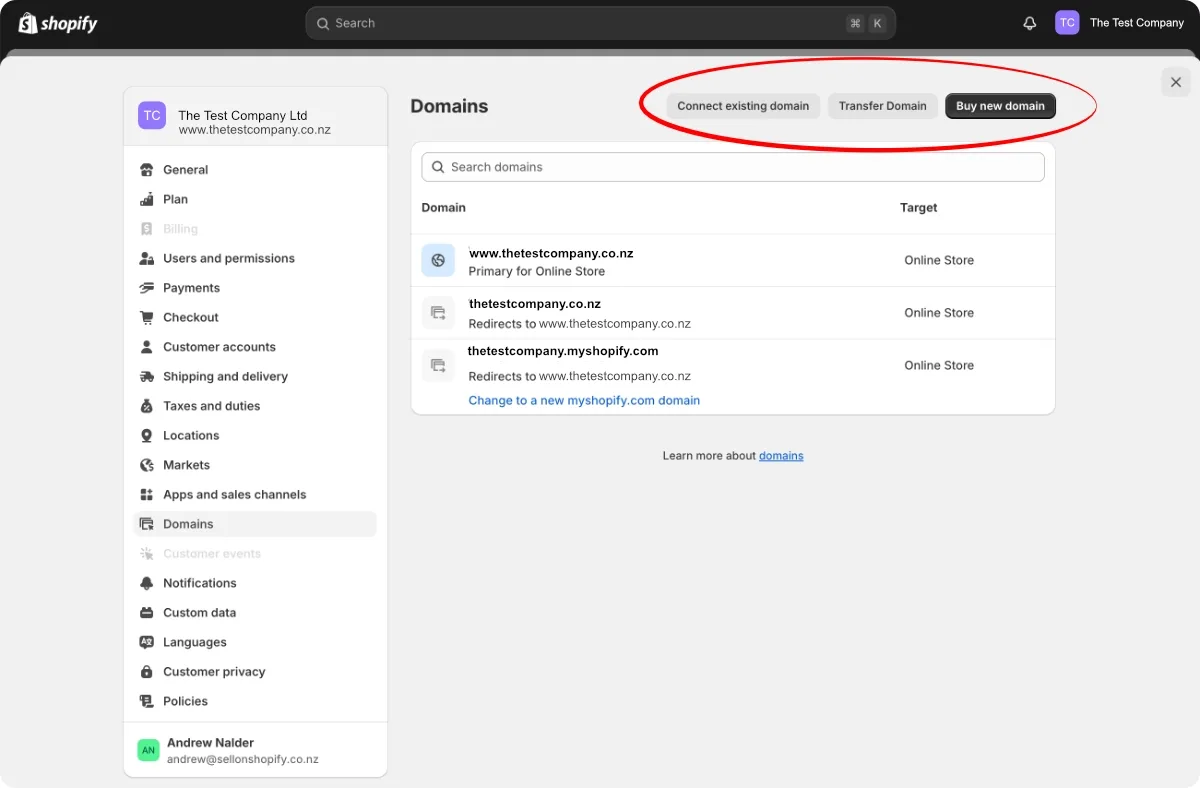The height and width of the screenshot is (788, 1200).
Task: Open Taxes and duties settings
Action: [211, 406]
